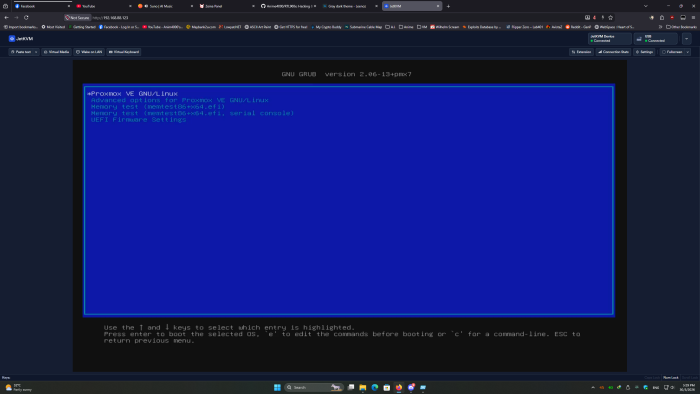
Task: Click Memory test (memtest86+x64.efi) entry
Action: point(158,107)
